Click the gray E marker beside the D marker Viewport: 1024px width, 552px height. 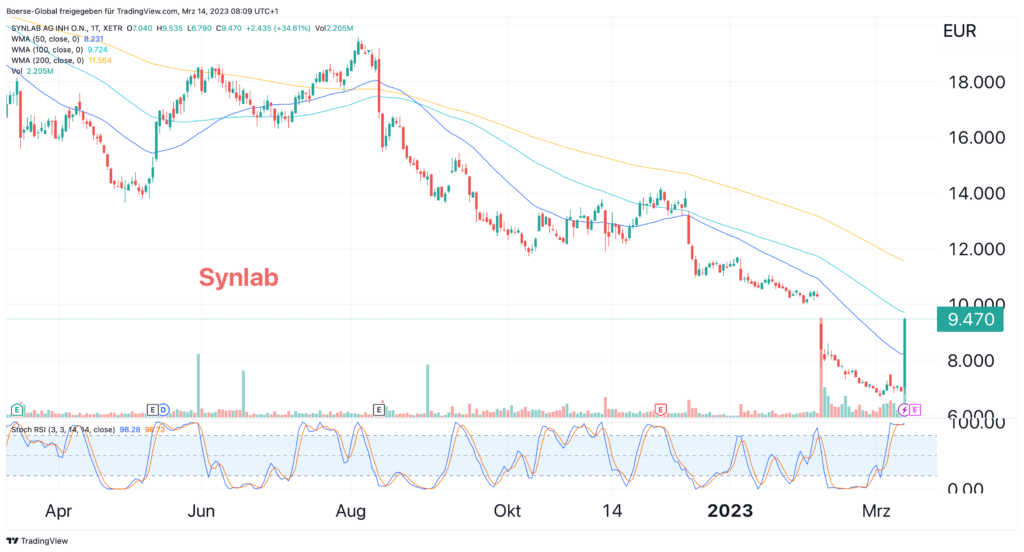[x=153, y=410]
